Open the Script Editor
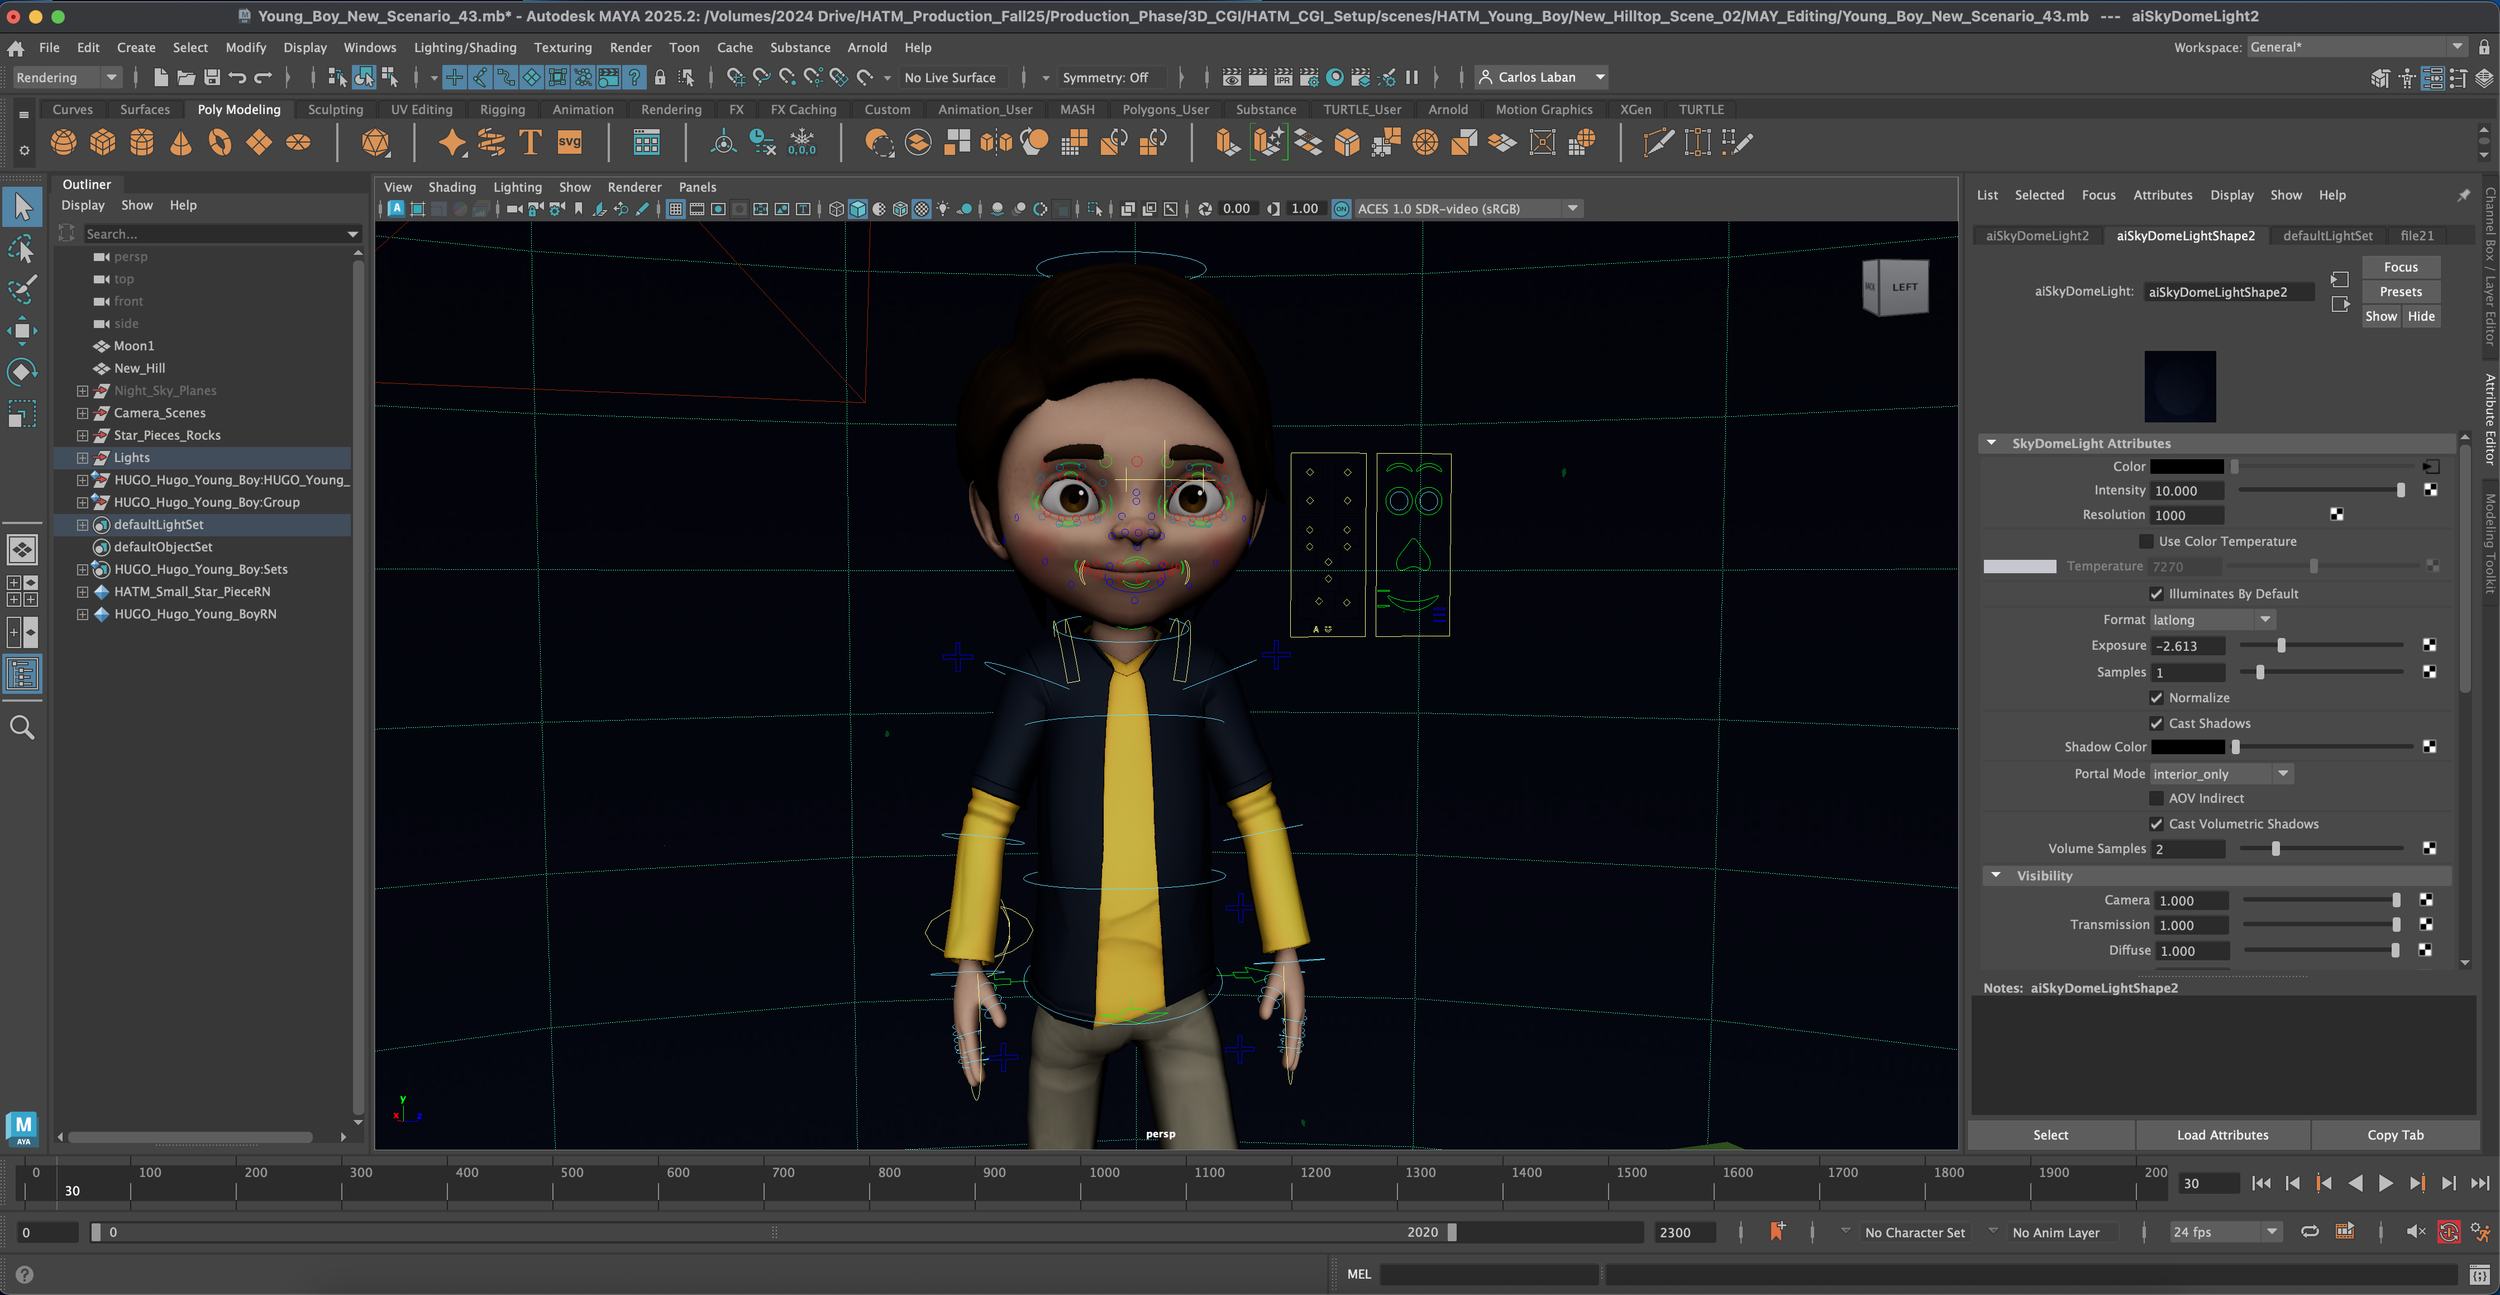 pyautogui.click(x=2479, y=1274)
